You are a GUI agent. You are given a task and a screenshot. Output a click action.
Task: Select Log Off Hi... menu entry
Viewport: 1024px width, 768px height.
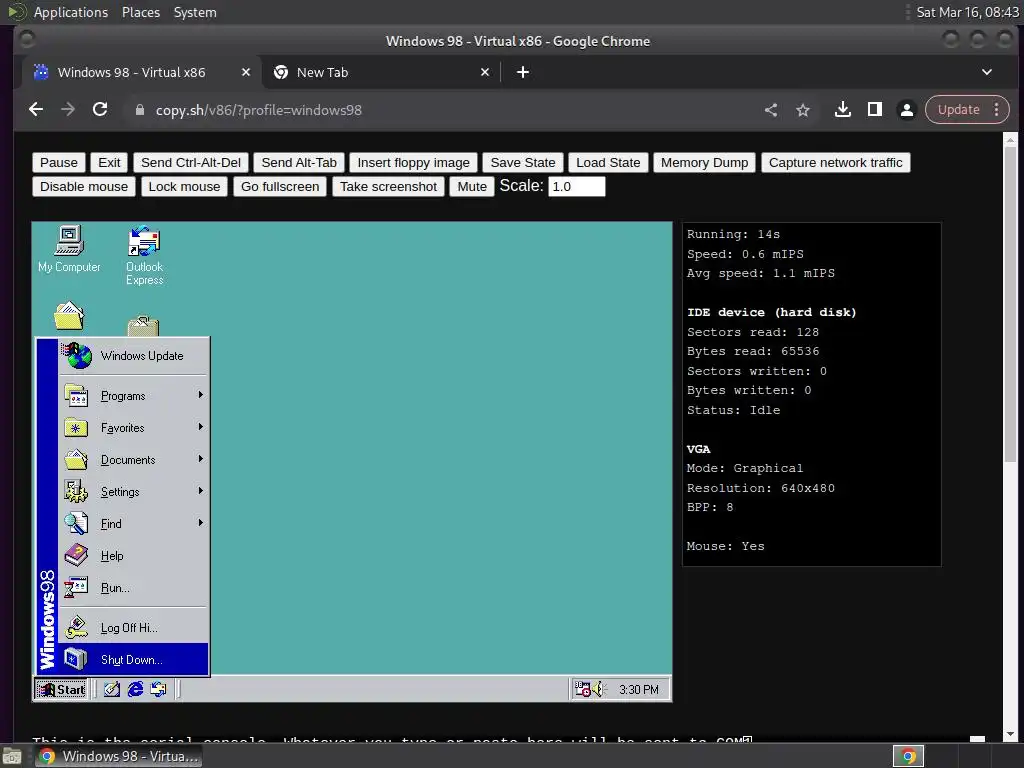[134, 628]
